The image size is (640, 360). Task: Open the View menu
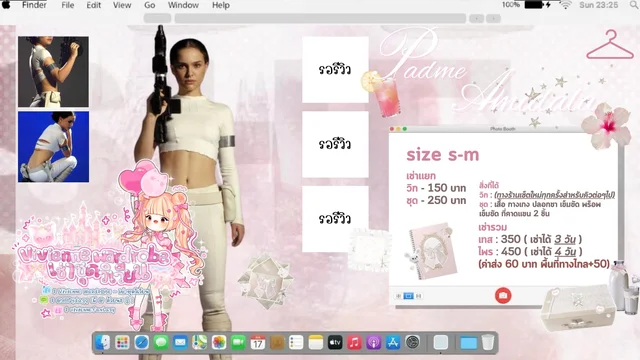pos(122,5)
